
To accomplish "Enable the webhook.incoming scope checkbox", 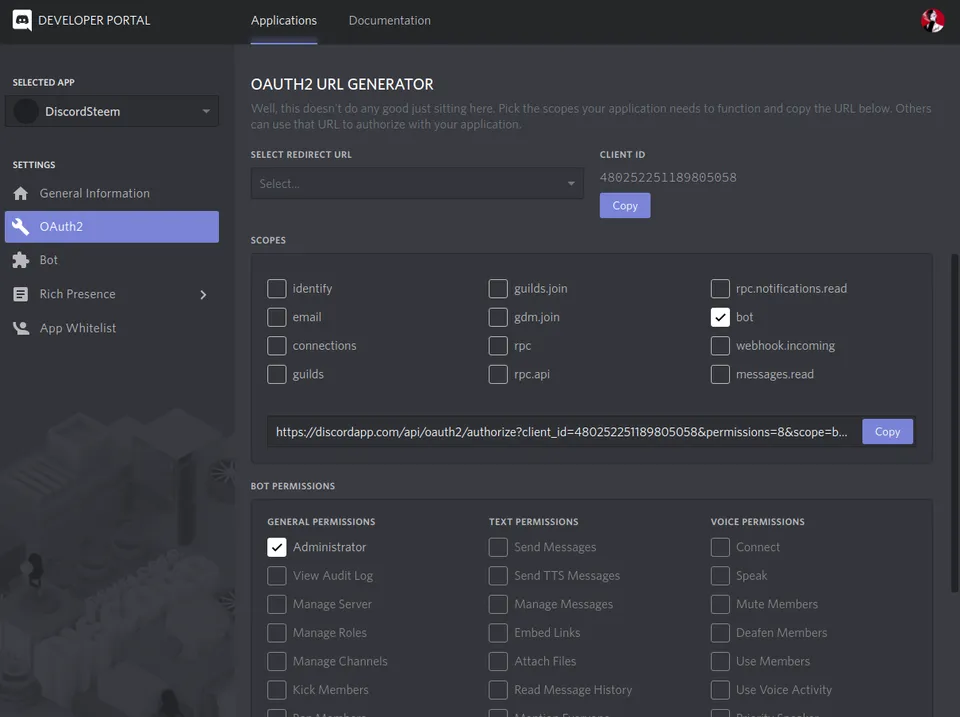I will (x=720, y=345).
